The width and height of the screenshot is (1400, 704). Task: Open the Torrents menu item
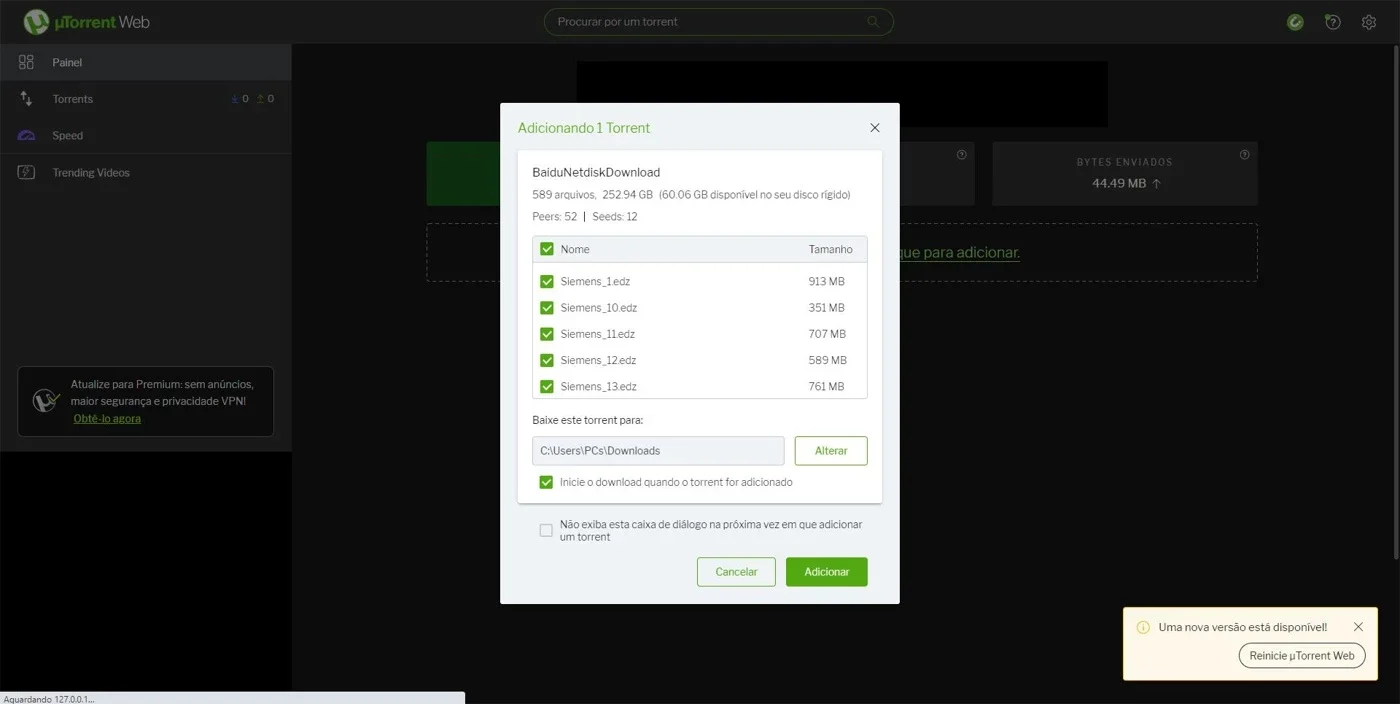coord(146,99)
